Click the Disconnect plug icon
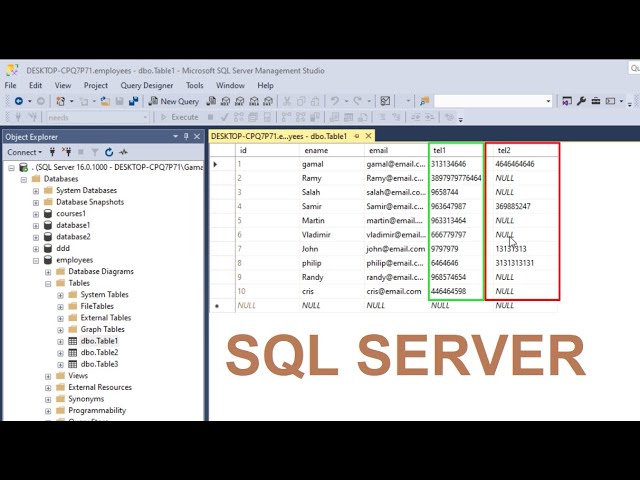Image resolution: width=640 pixels, height=480 pixels. tap(67, 152)
